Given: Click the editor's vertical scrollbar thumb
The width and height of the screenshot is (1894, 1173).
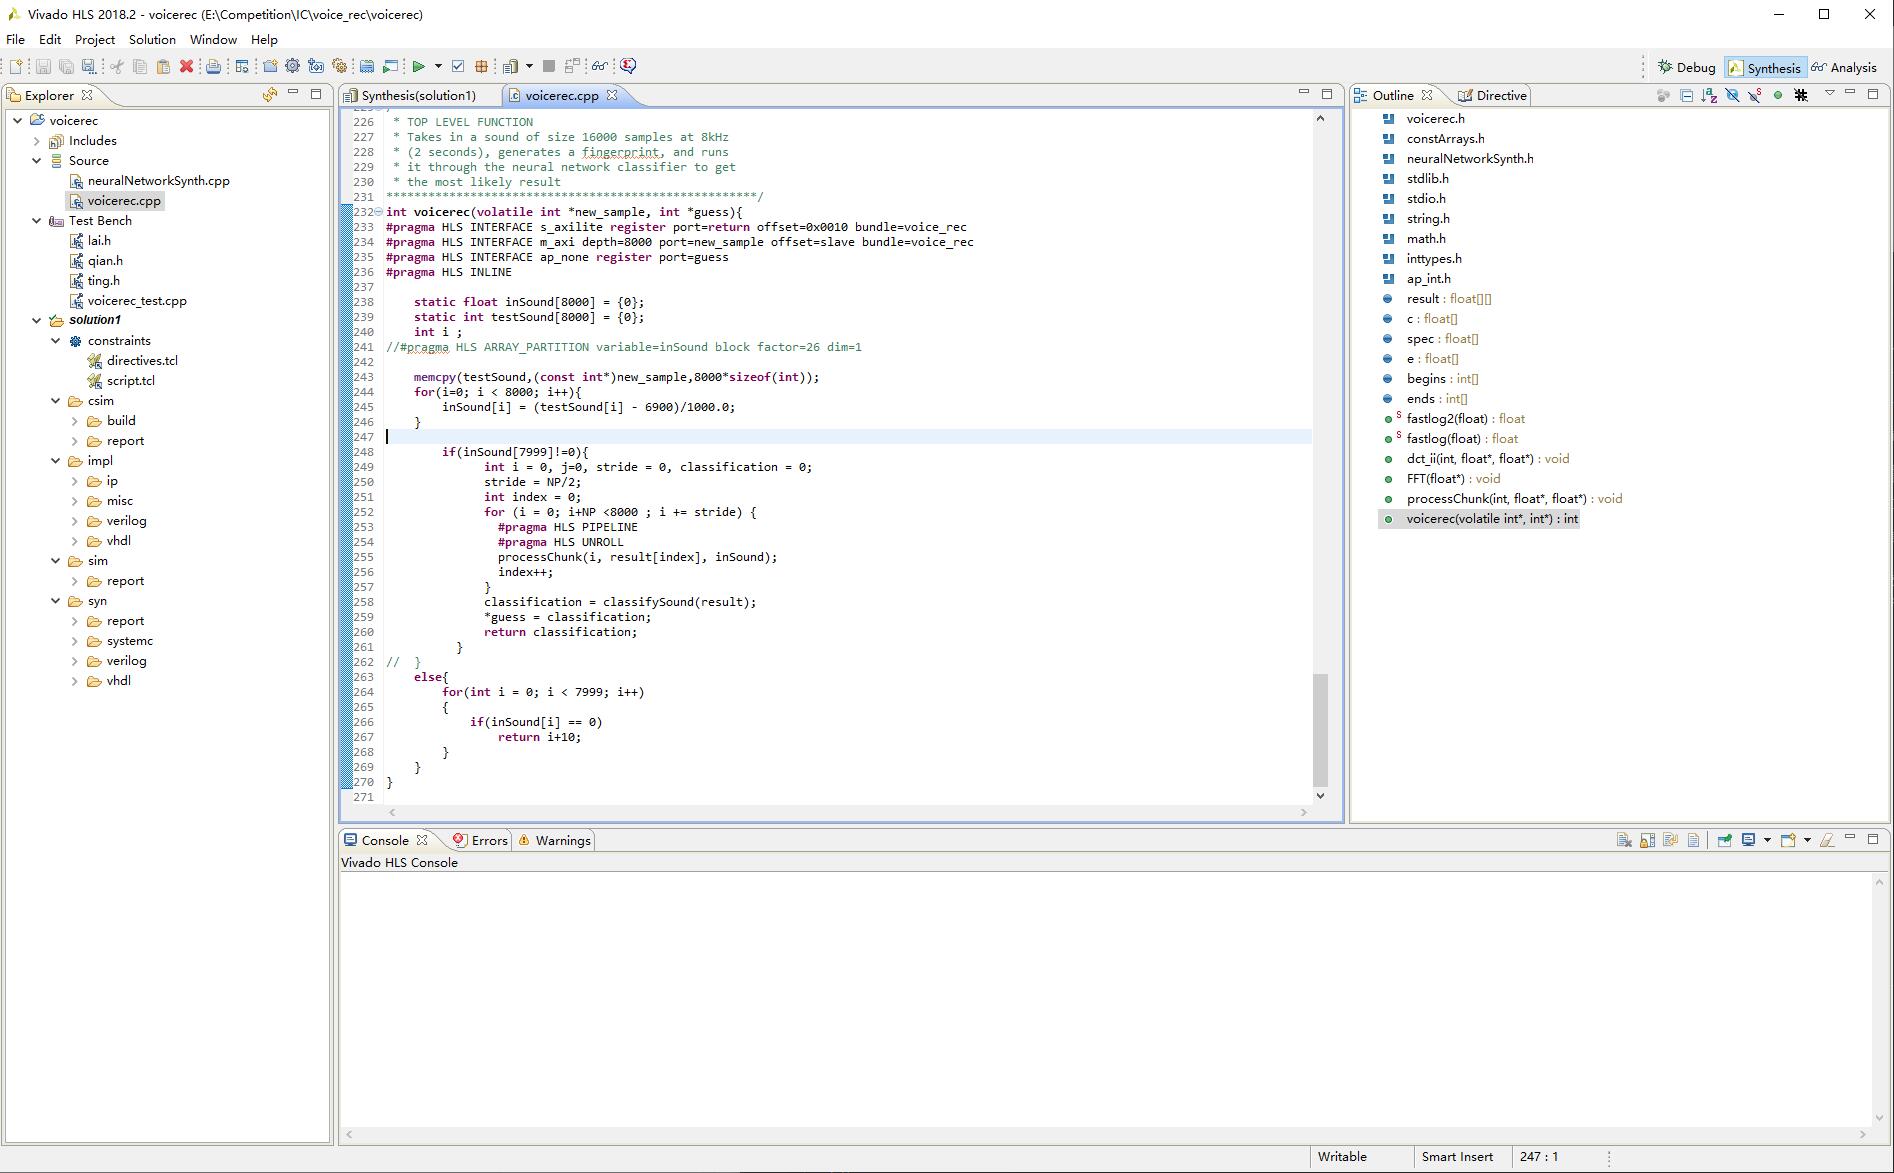Looking at the screenshot, I should [1320, 729].
